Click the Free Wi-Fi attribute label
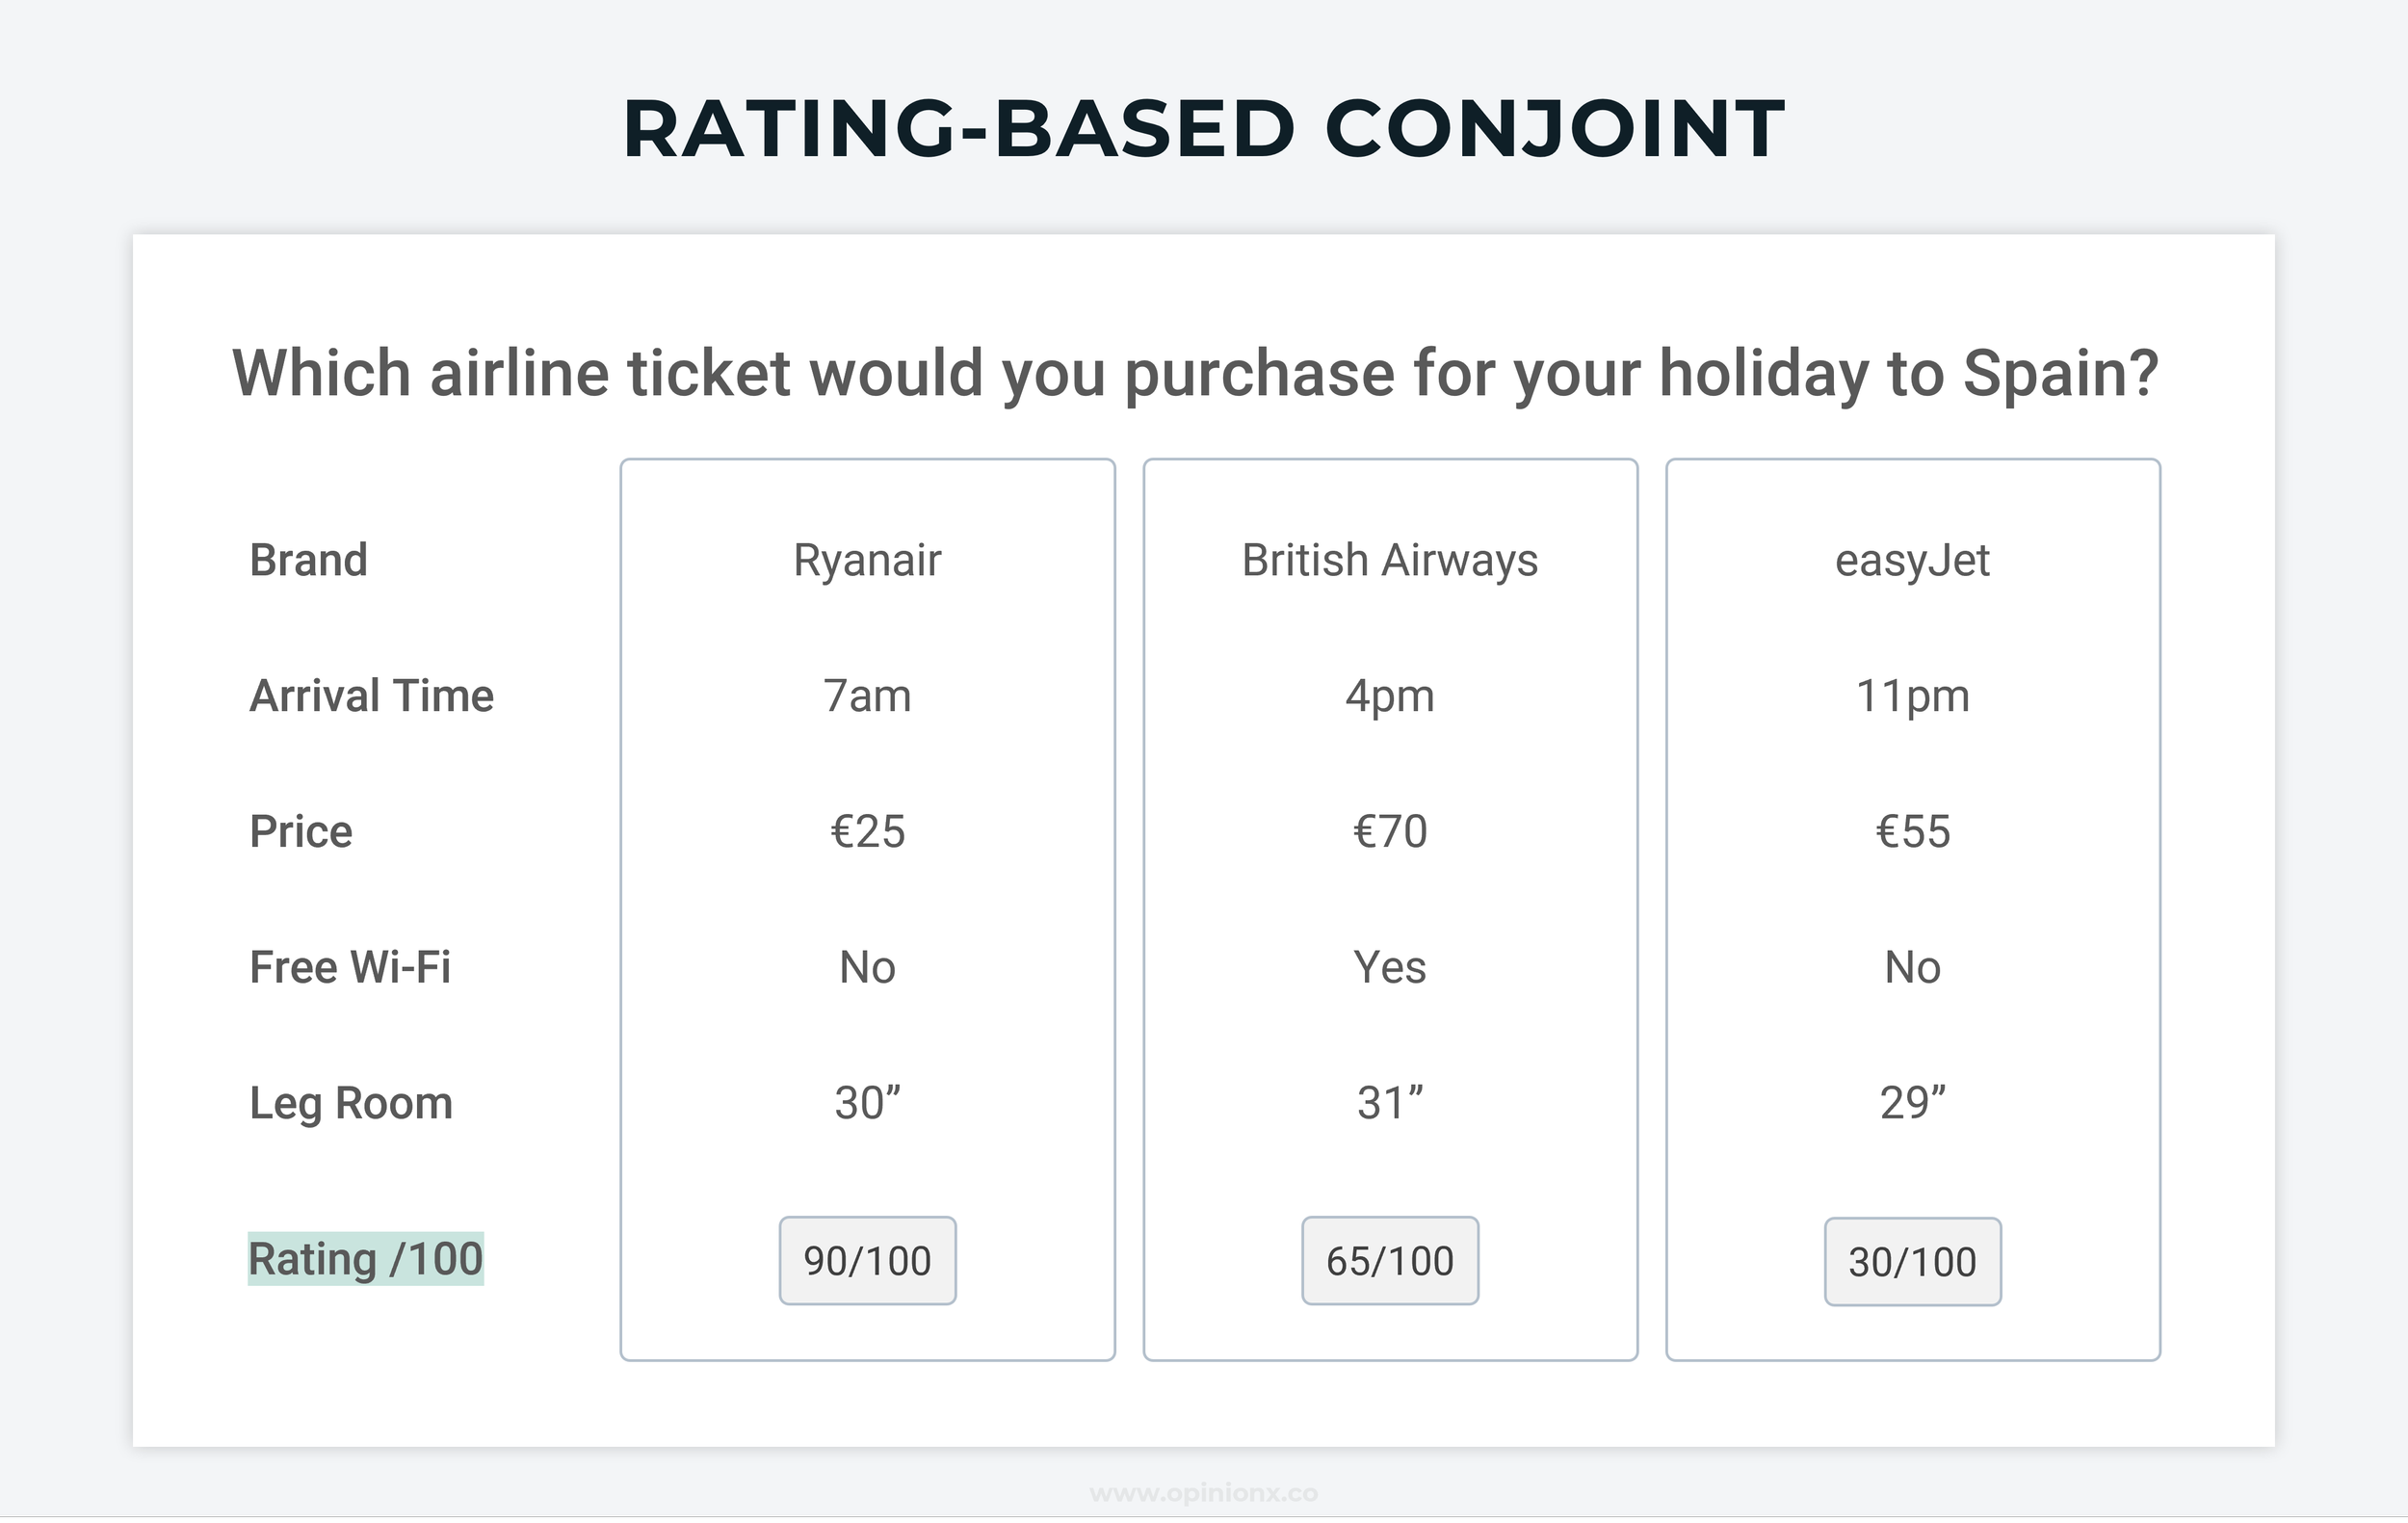 click(350, 967)
